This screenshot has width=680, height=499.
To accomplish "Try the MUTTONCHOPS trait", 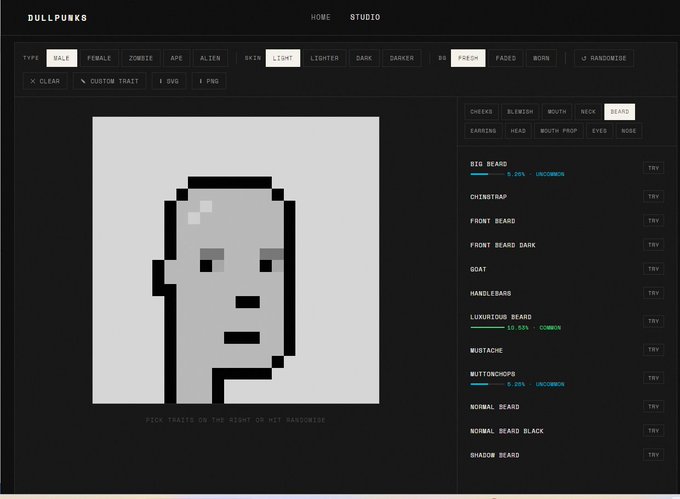I will (653, 378).
